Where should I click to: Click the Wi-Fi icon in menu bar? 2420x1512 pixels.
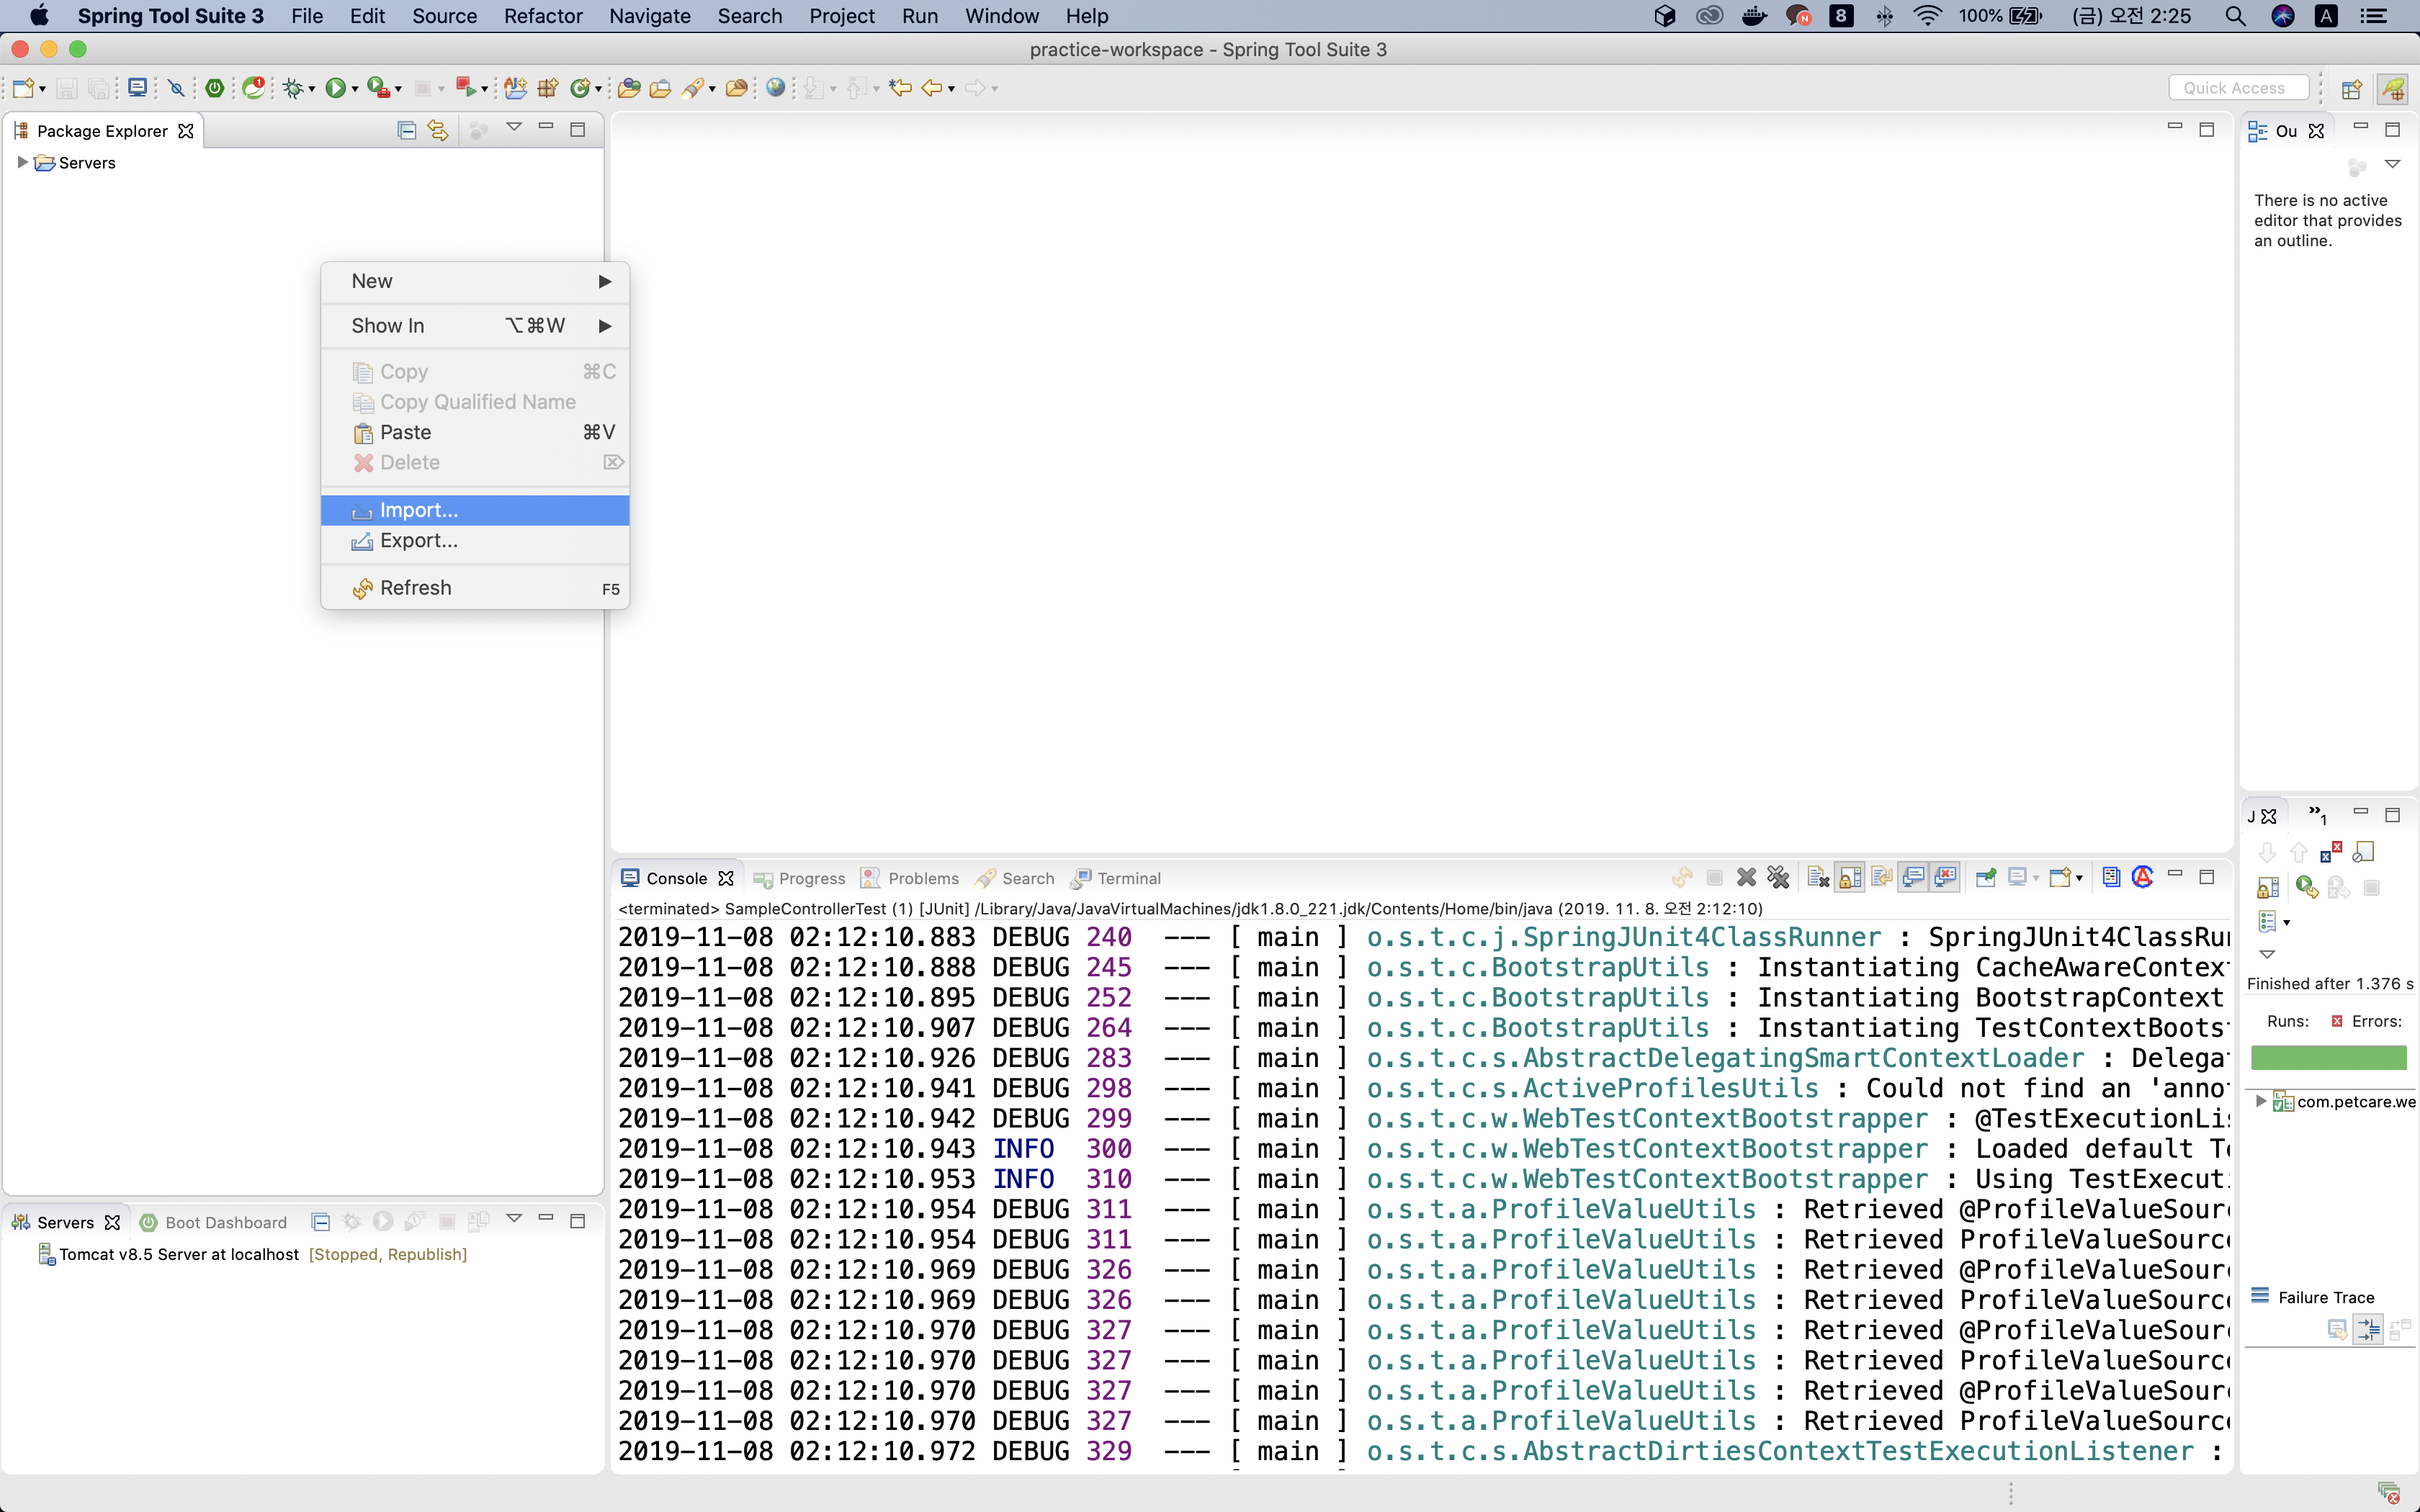click(1927, 16)
